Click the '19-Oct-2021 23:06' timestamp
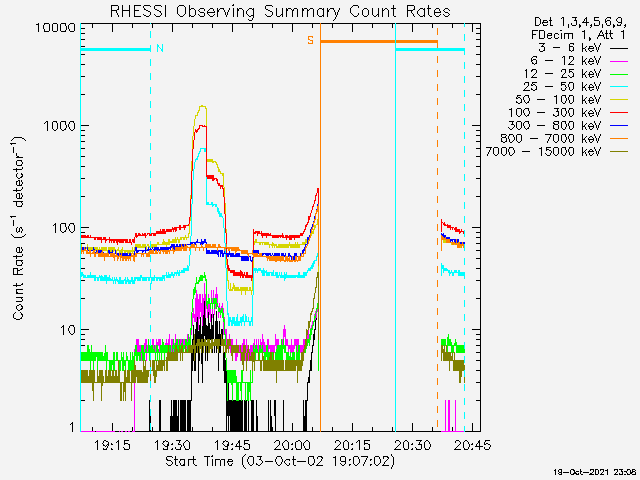640x480 pixels. tap(595, 472)
